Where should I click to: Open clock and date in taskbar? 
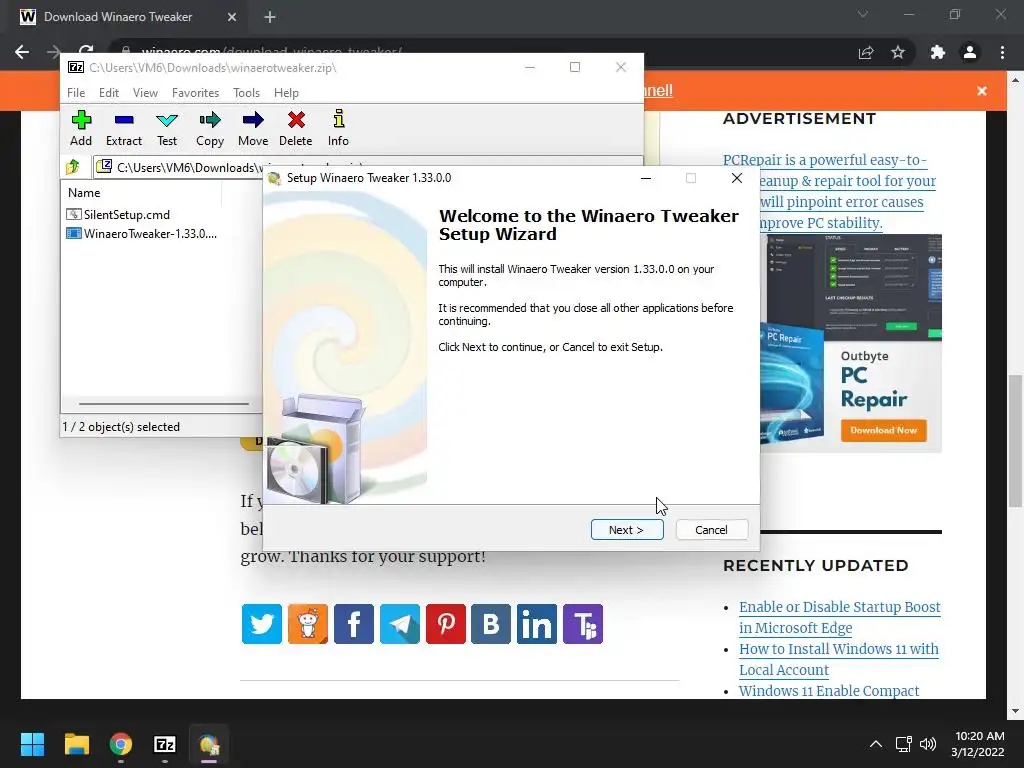(x=978, y=744)
